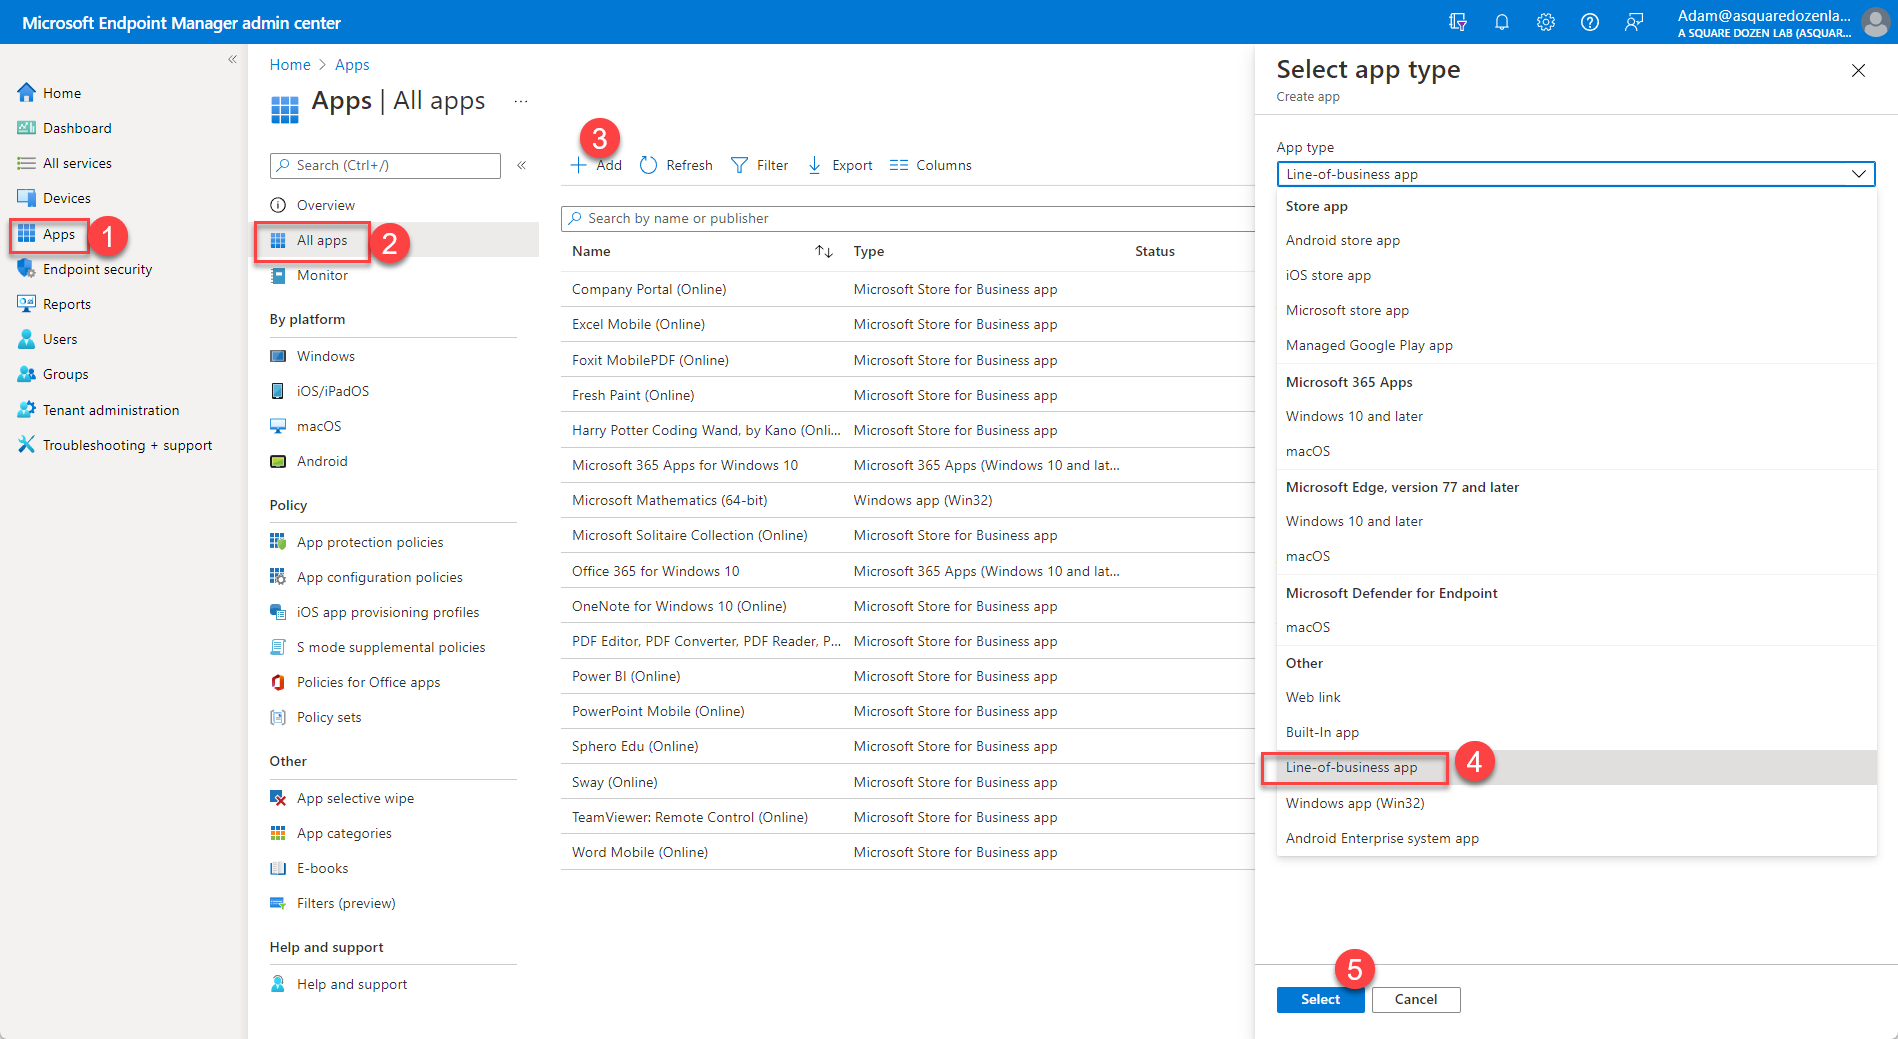The height and width of the screenshot is (1039, 1898).
Task: Collapse the left navigation with double chevron
Action: (232, 59)
